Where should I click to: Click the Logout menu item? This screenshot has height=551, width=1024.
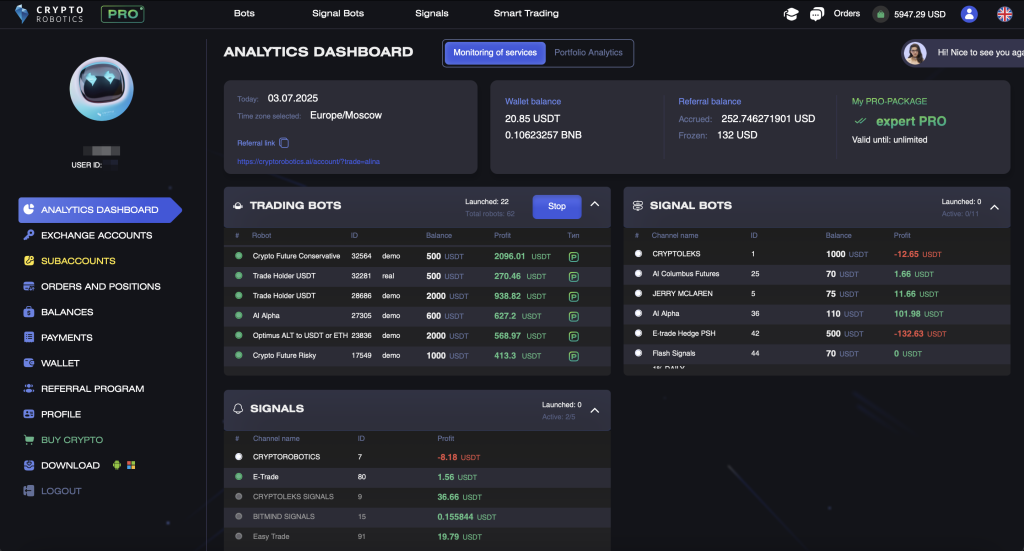(61, 491)
